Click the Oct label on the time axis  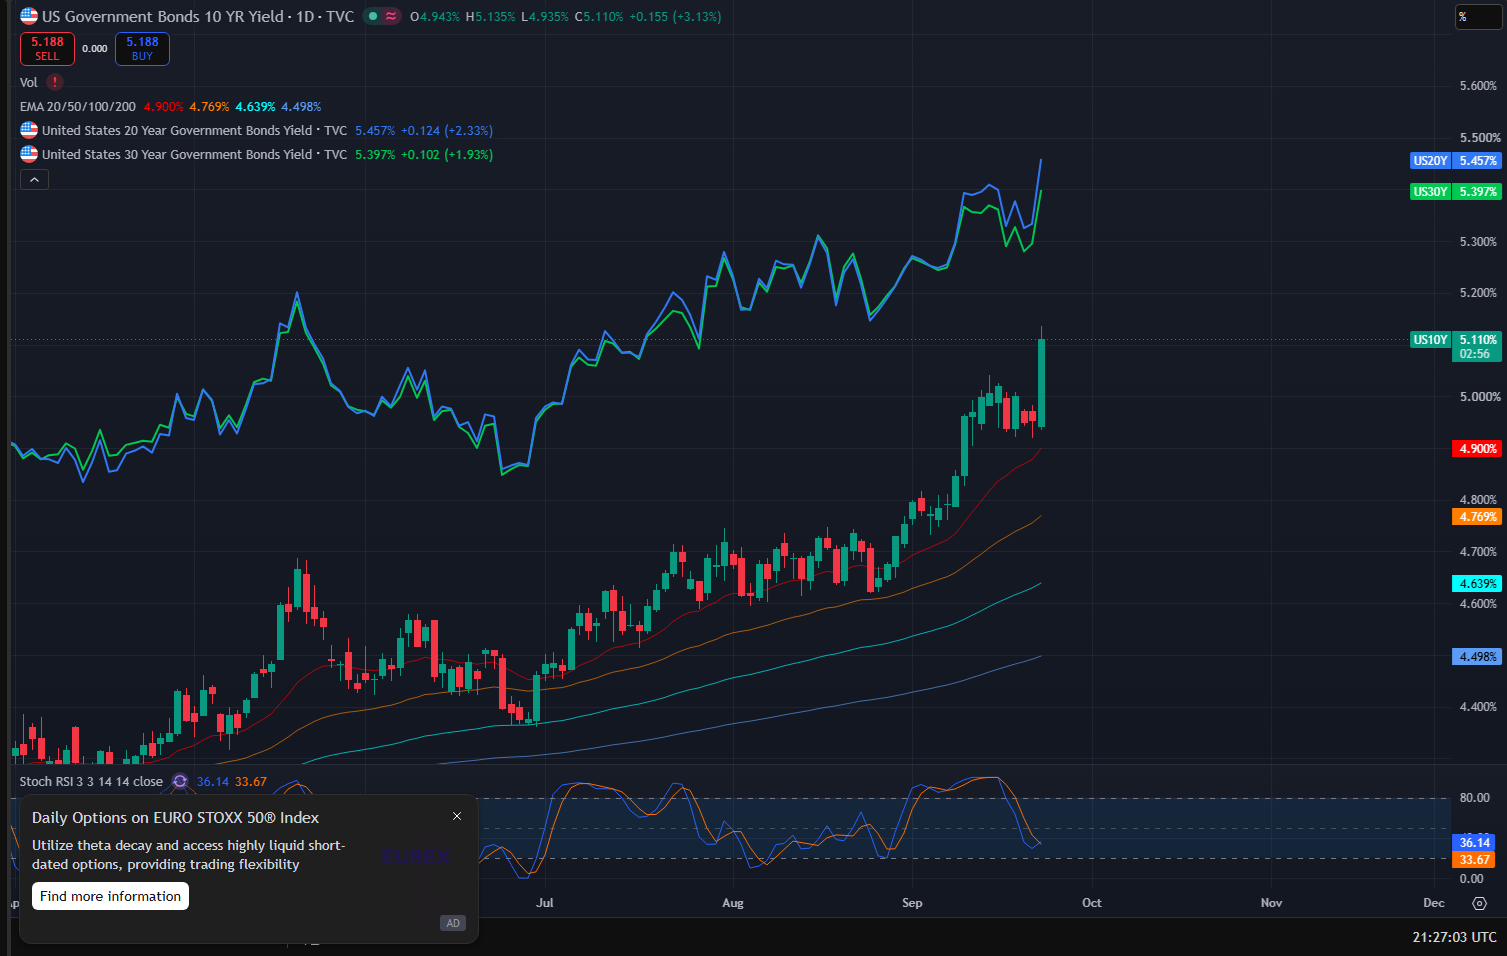[x=1091, y=902]
